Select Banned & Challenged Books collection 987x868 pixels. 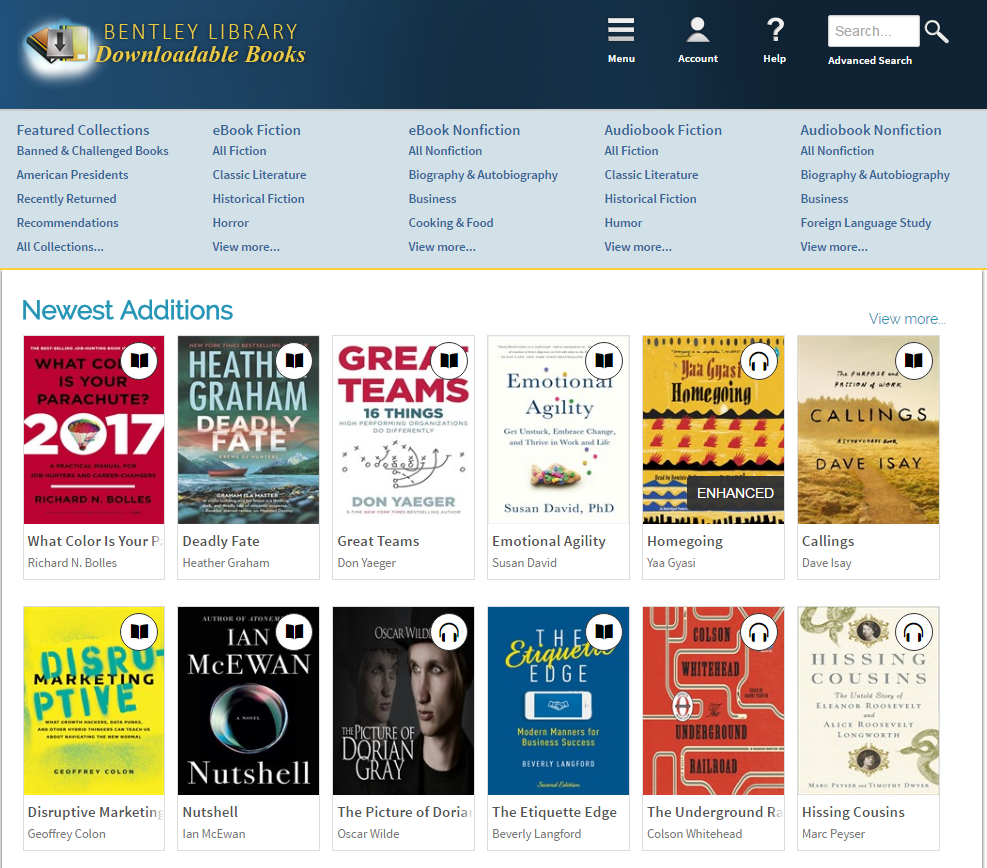click(x=92, y=151)
